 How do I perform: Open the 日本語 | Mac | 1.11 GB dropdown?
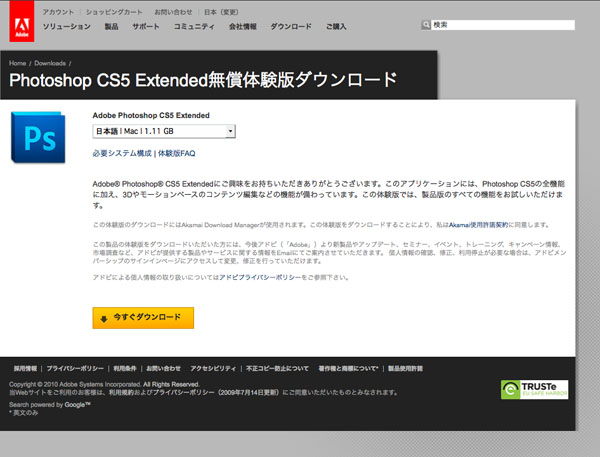pyautogui.click(x=164, y=131)
